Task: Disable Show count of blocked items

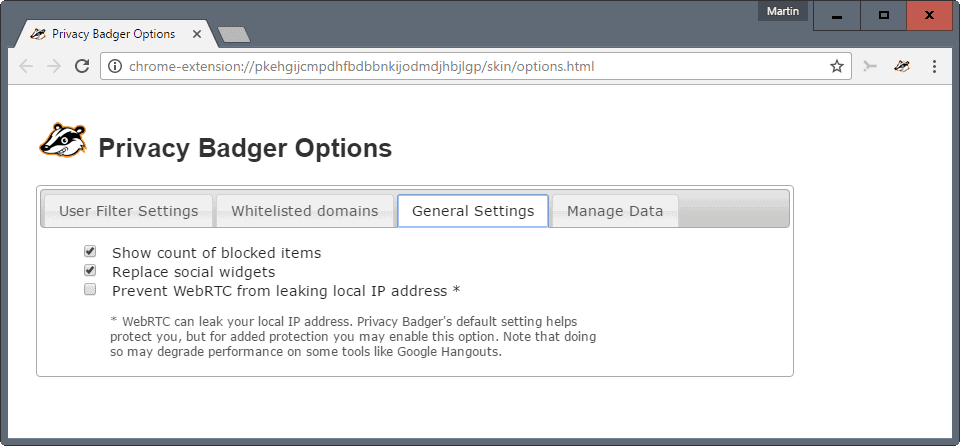Action: 90,252
